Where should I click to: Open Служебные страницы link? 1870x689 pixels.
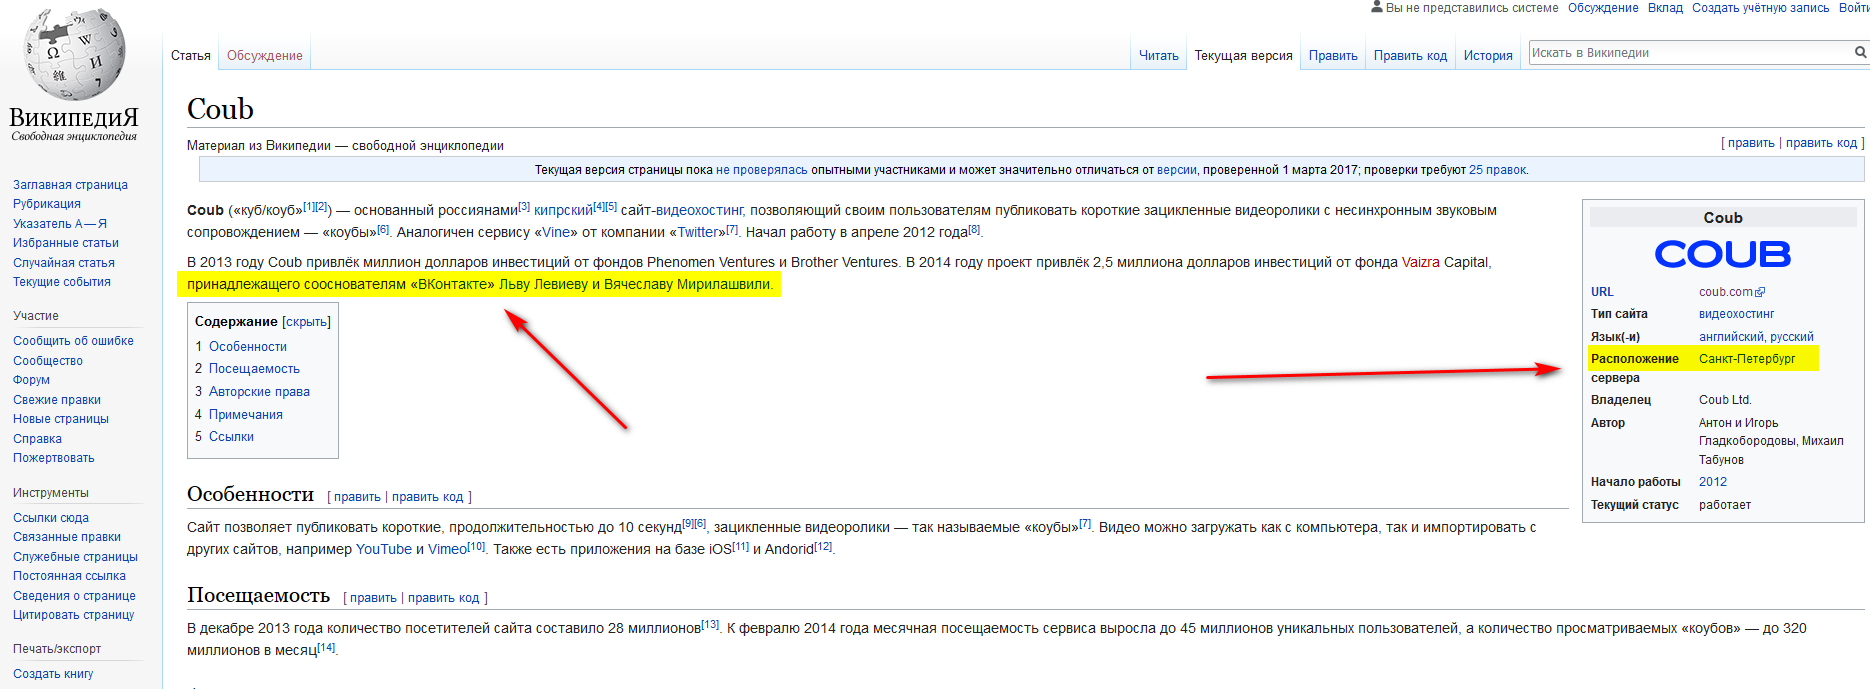click(x=75, y=557)
